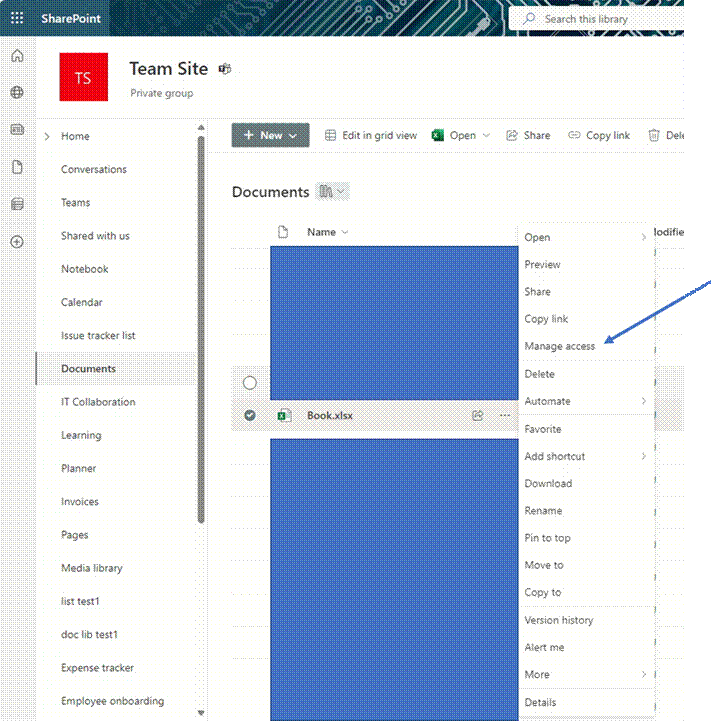This screenshot has width=712, height=721.
Task: Choose Open in the context menu
Action: tap(586, 237)
